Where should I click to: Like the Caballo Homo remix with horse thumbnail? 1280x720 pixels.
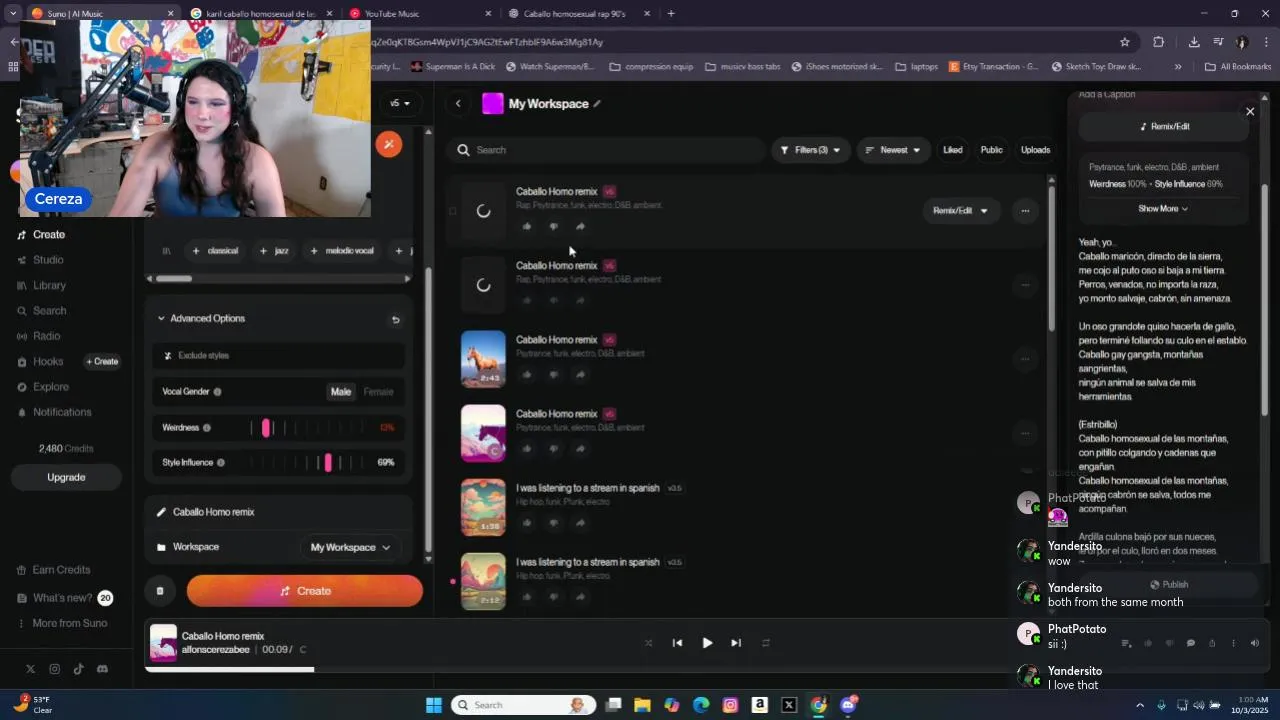[x=527, y=375]
